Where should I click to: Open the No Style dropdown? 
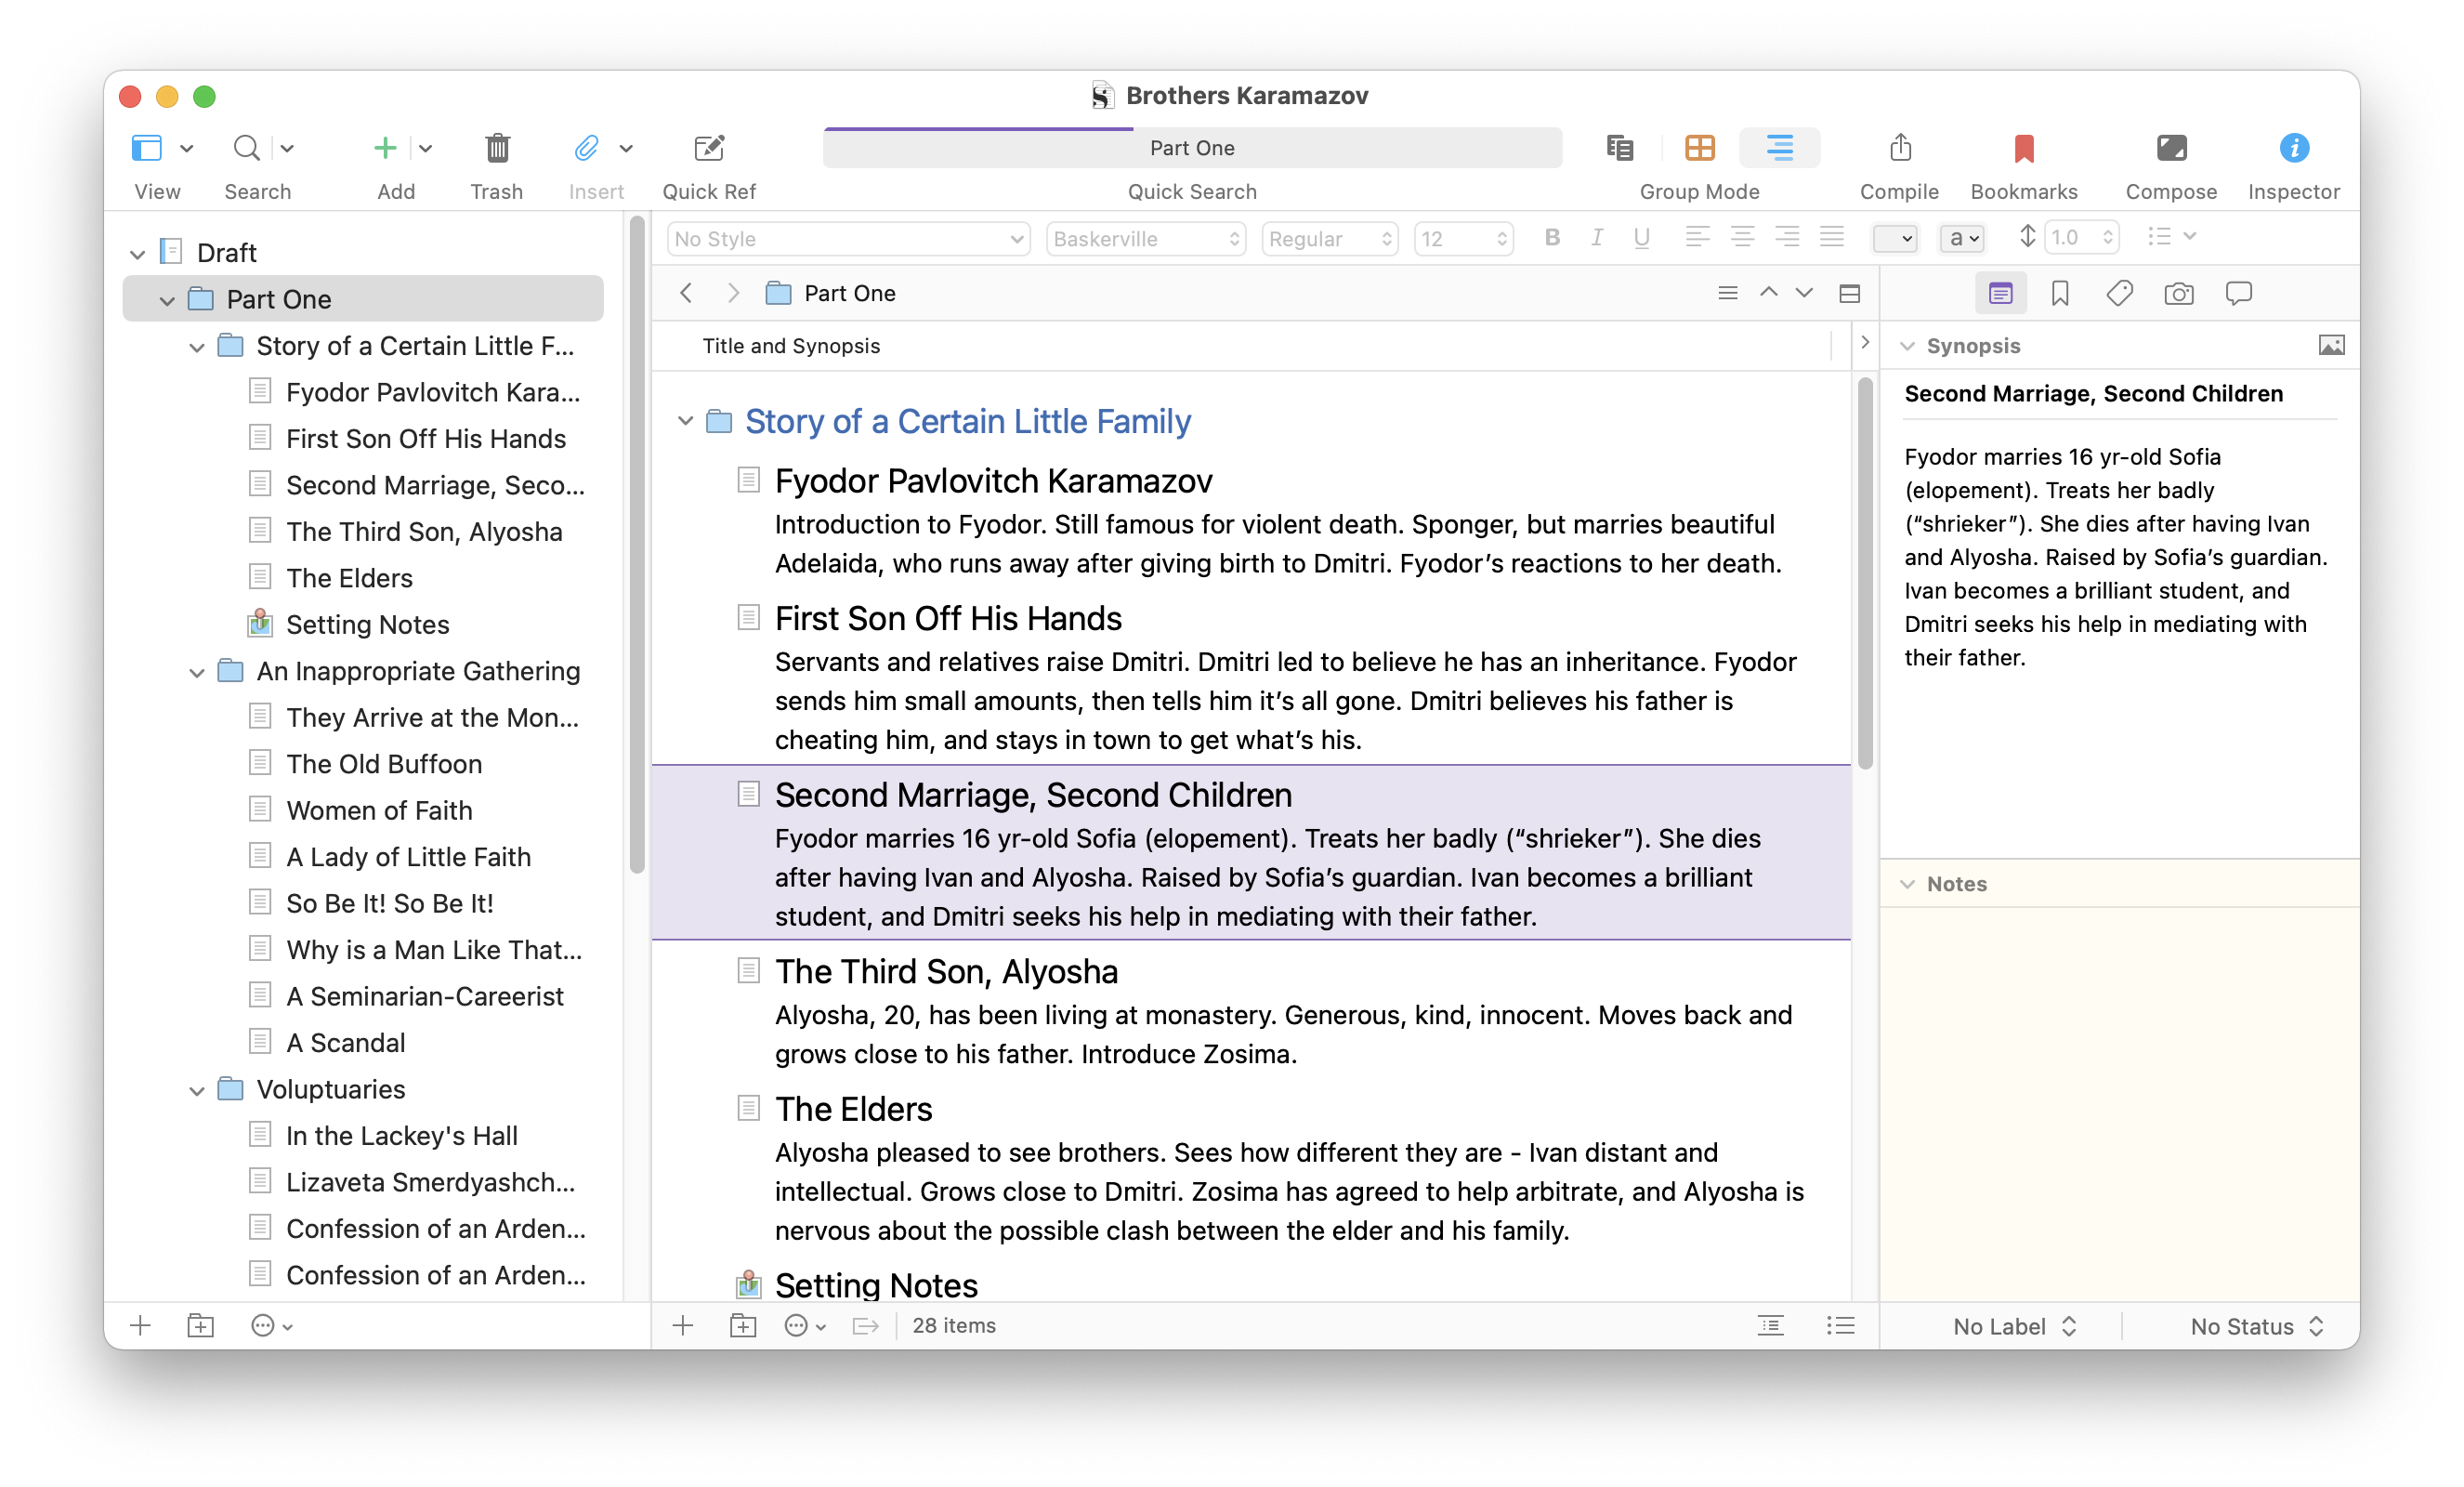coord(847,239)
